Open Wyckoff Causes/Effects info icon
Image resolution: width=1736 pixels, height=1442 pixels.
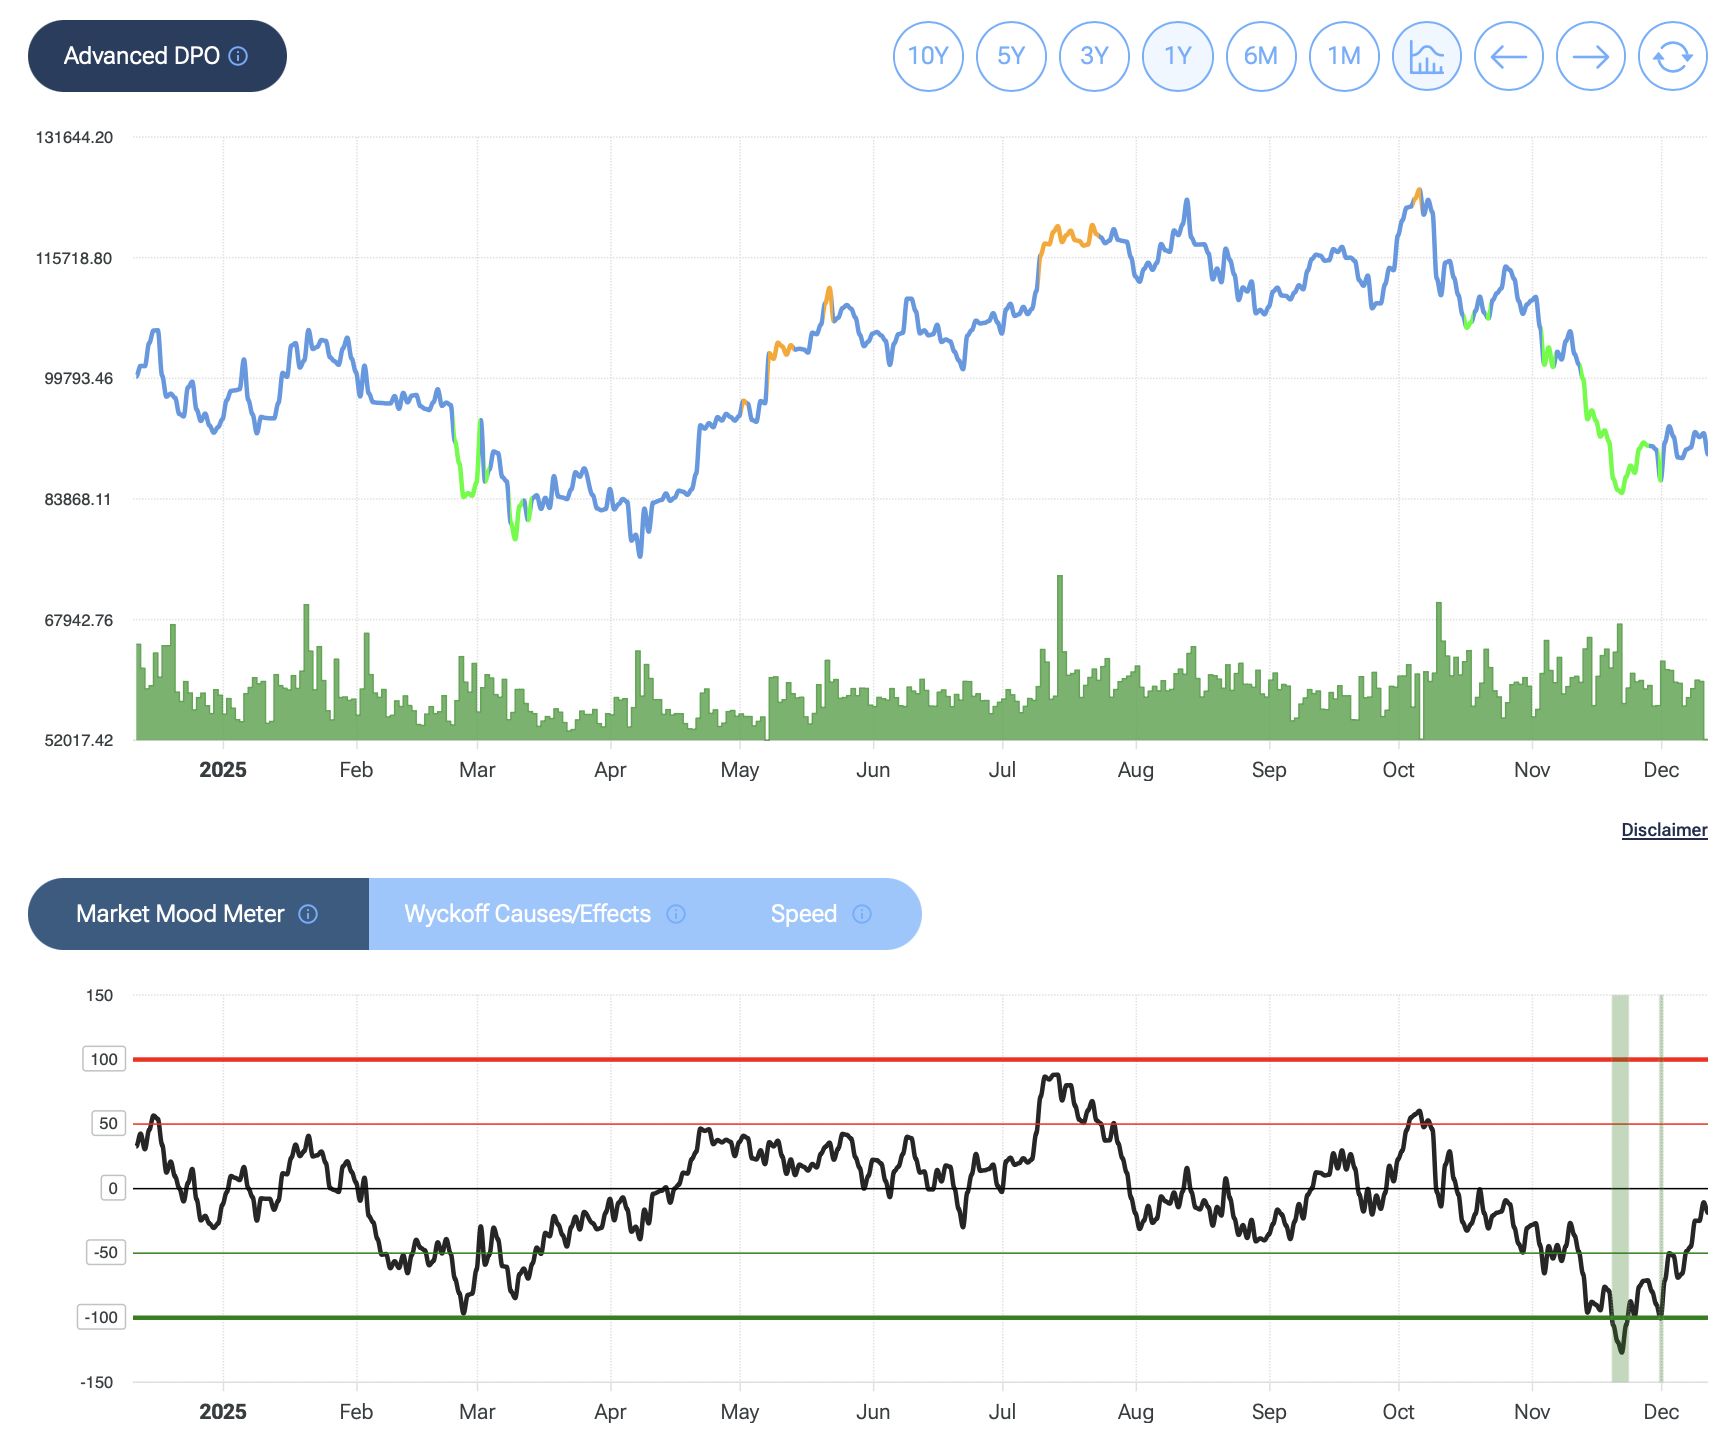[x=676, y=914]
